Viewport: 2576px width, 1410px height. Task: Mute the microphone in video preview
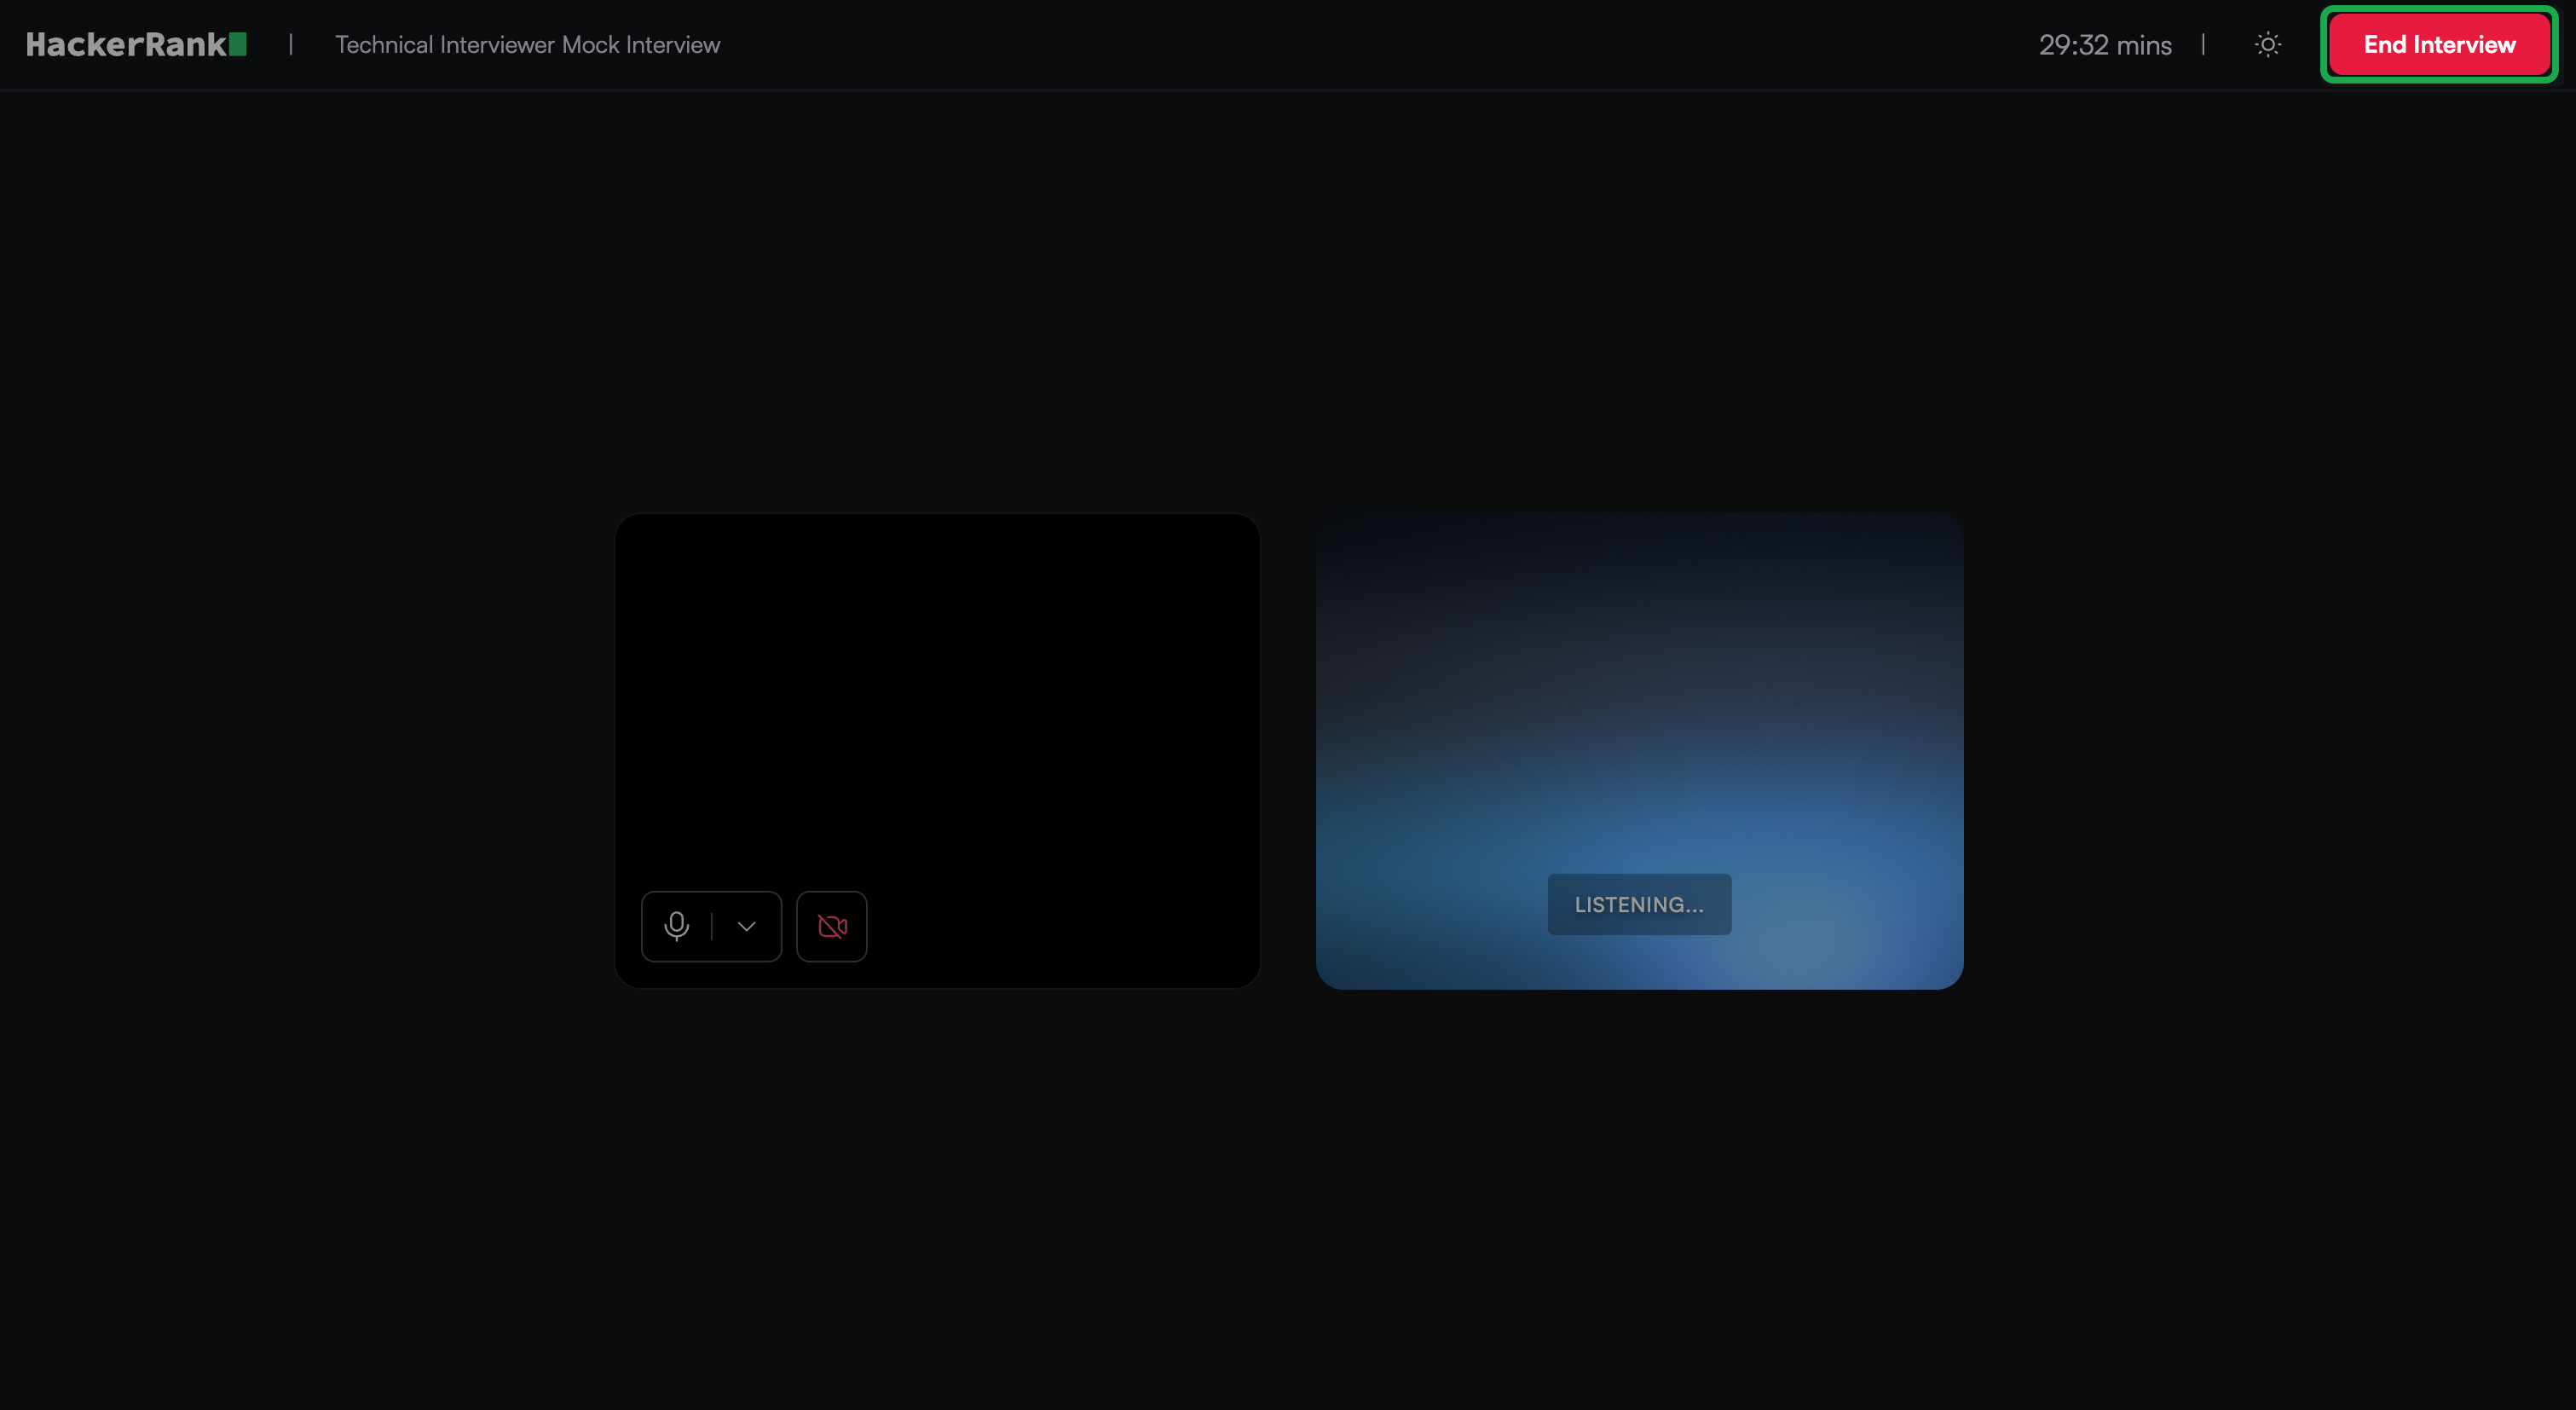[x=677, y=926]
